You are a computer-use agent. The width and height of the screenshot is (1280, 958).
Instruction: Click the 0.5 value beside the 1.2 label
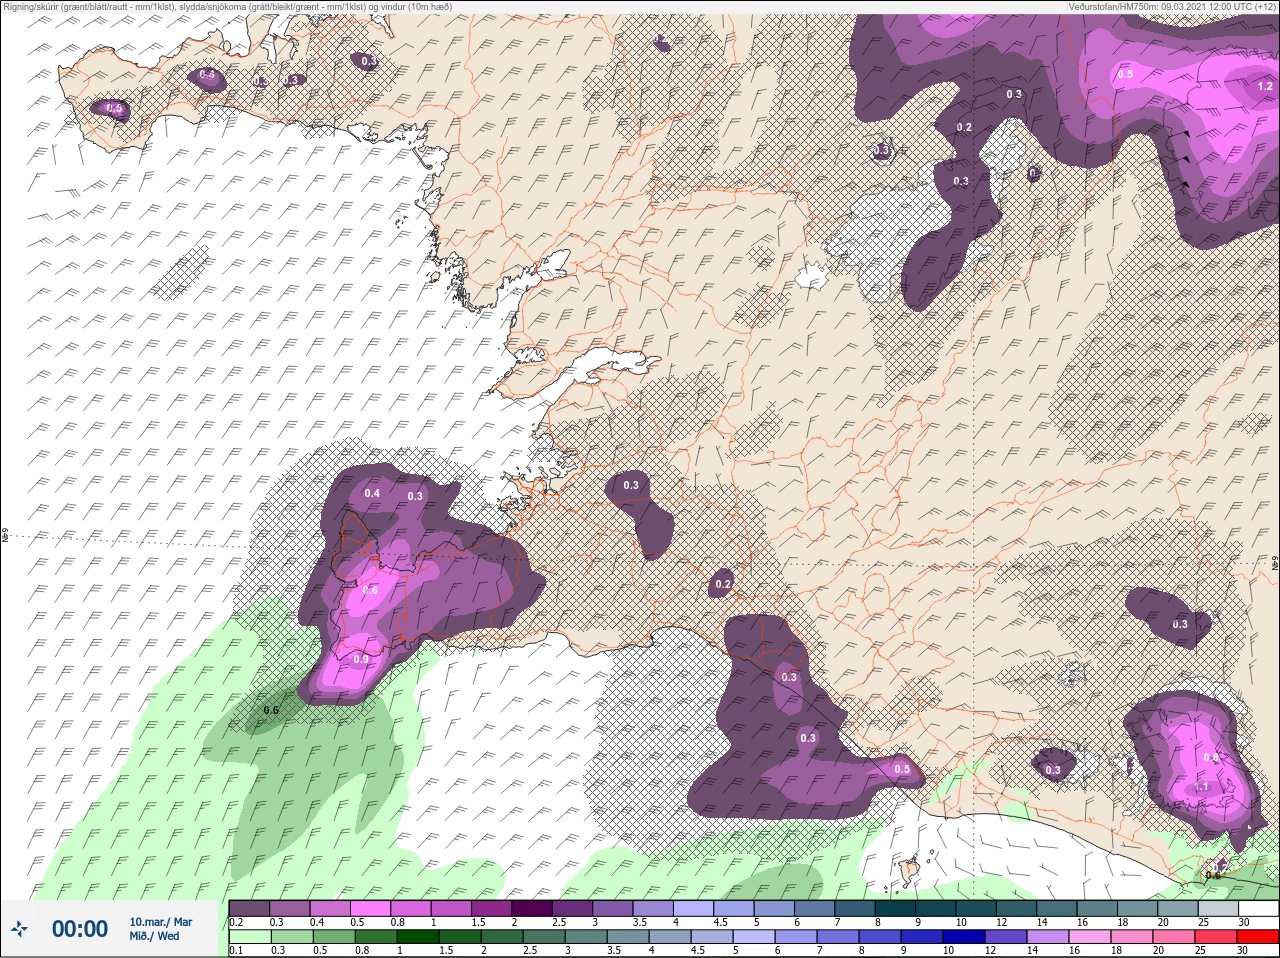tap(1125, 74)
